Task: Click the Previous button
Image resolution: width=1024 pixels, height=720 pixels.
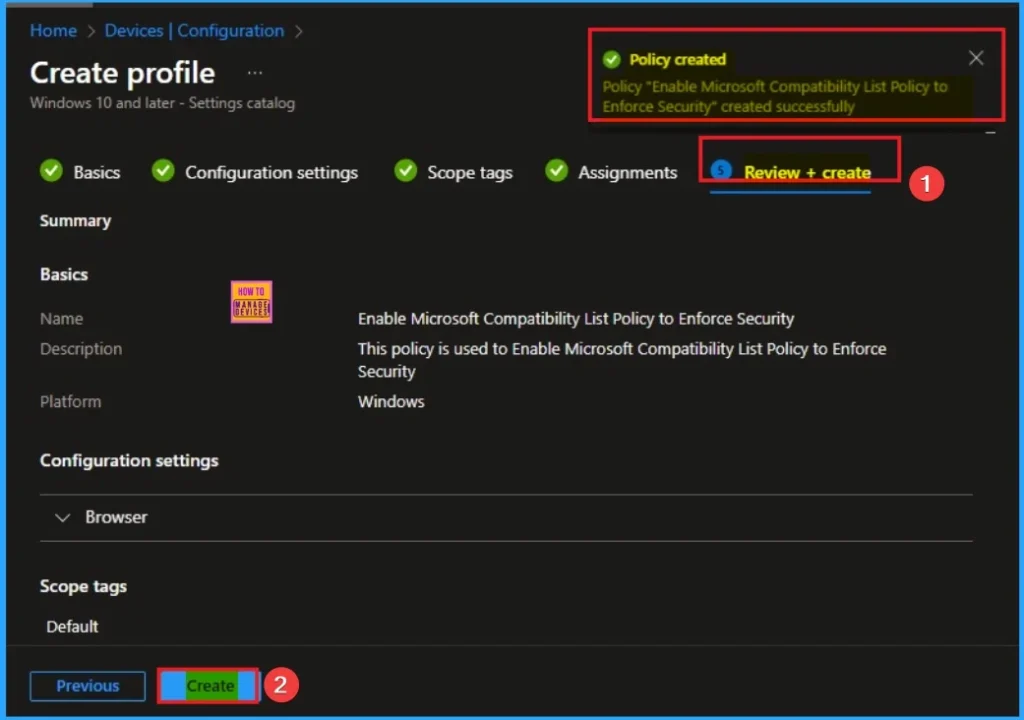Action: pyautogui.click(x=88, y=685)
